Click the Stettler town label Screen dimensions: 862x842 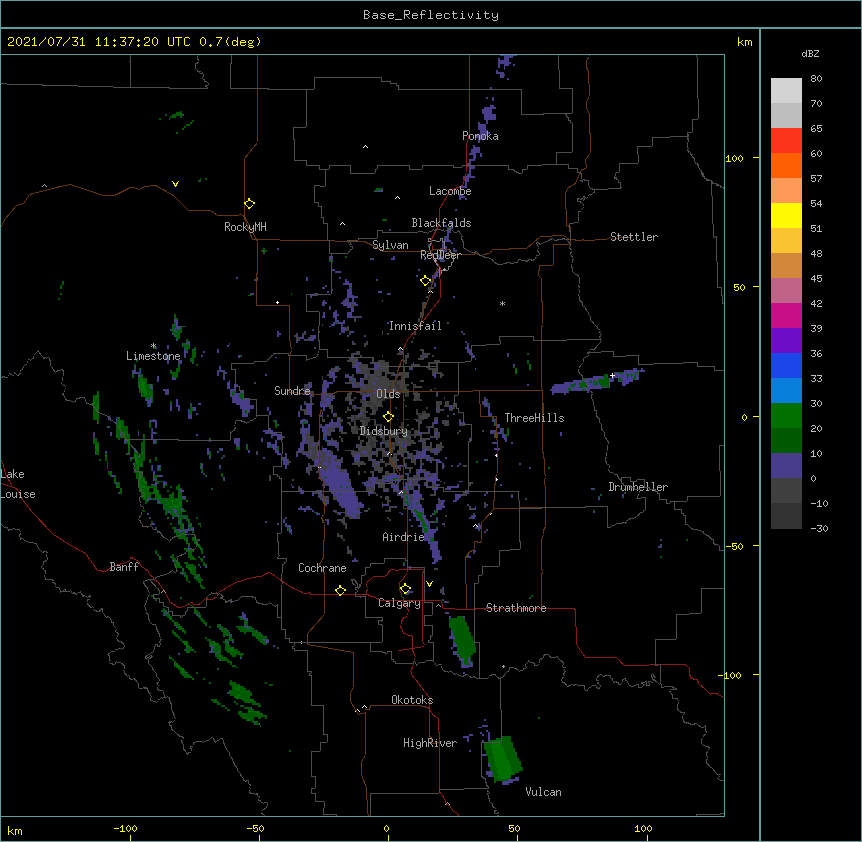[x=634, y=237]
